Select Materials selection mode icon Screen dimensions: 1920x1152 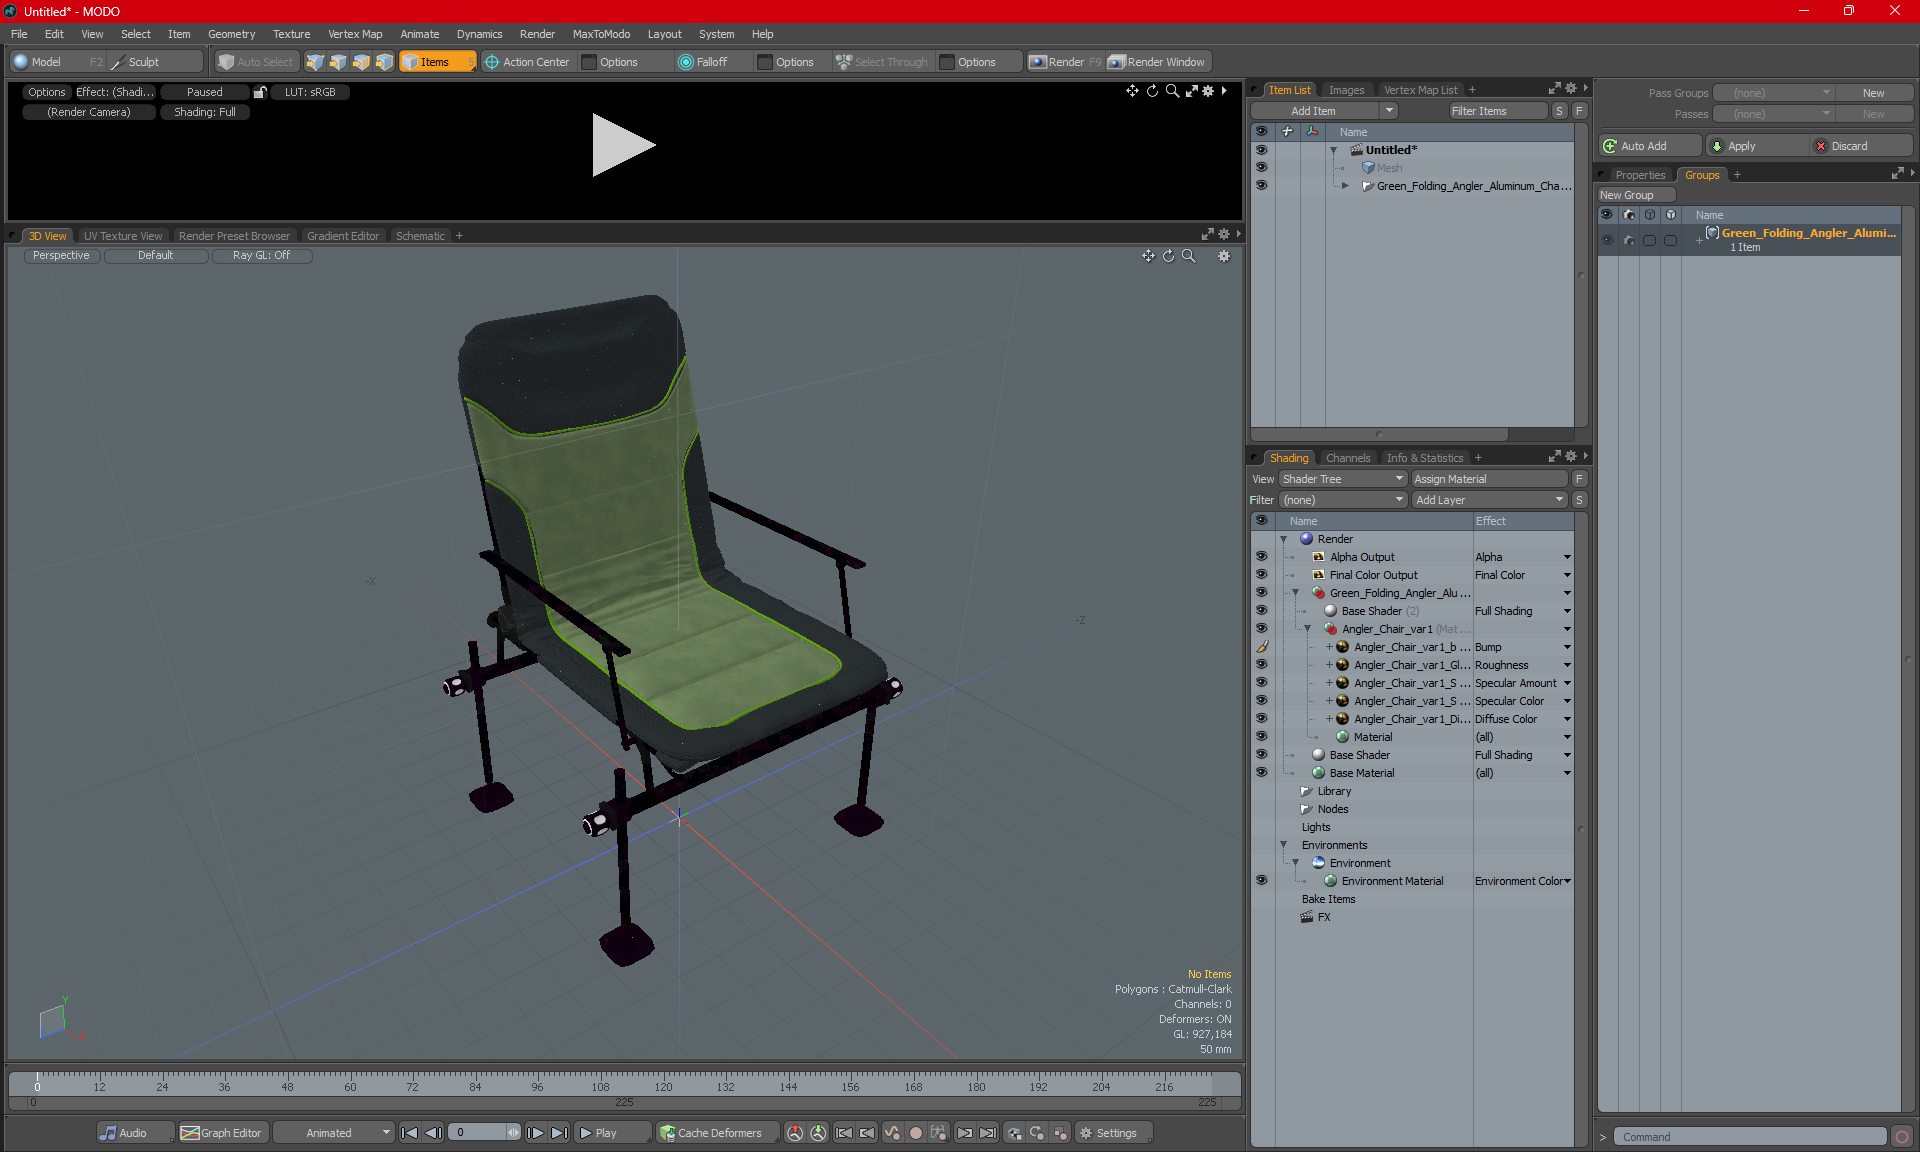tap(384, 62)
